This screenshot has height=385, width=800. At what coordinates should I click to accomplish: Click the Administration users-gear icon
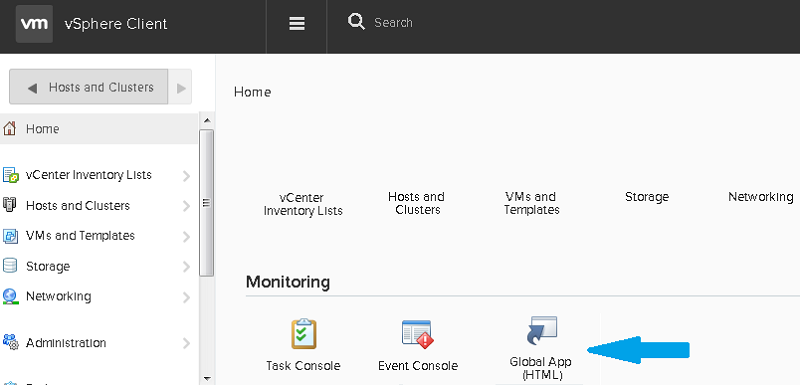click(x=10, y=342)
